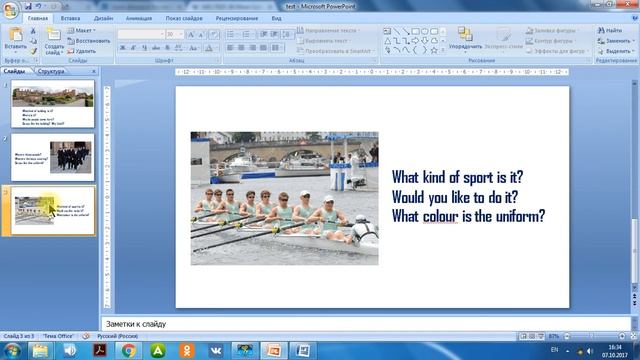640x360 pixels.
Task: Click the Clear Formatting icon
Action: (214, 35)
